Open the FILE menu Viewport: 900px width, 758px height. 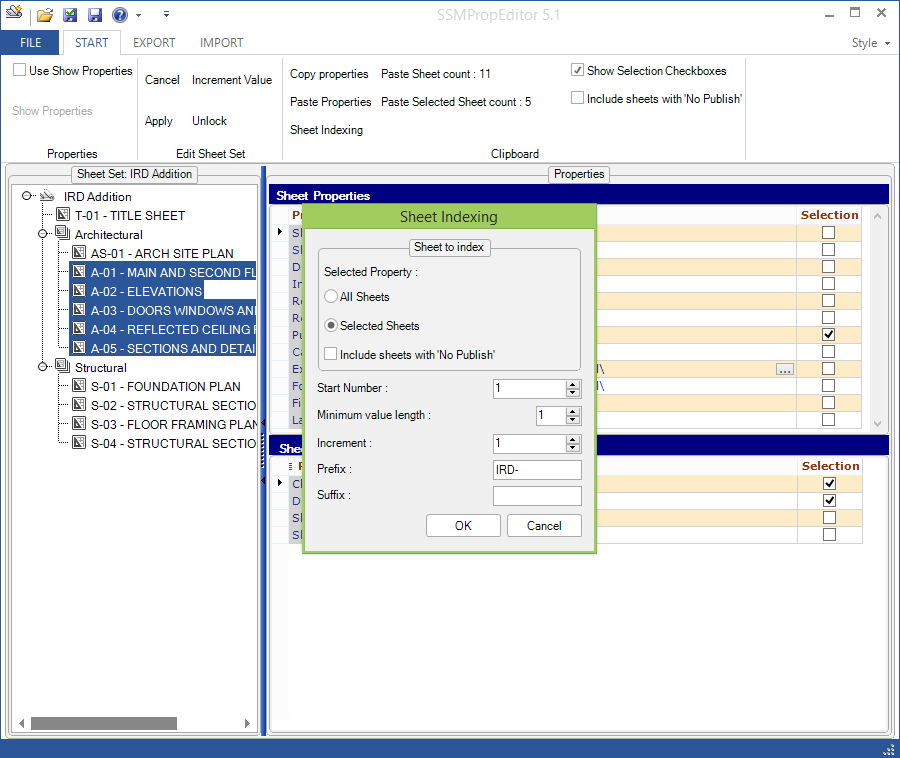30,43
